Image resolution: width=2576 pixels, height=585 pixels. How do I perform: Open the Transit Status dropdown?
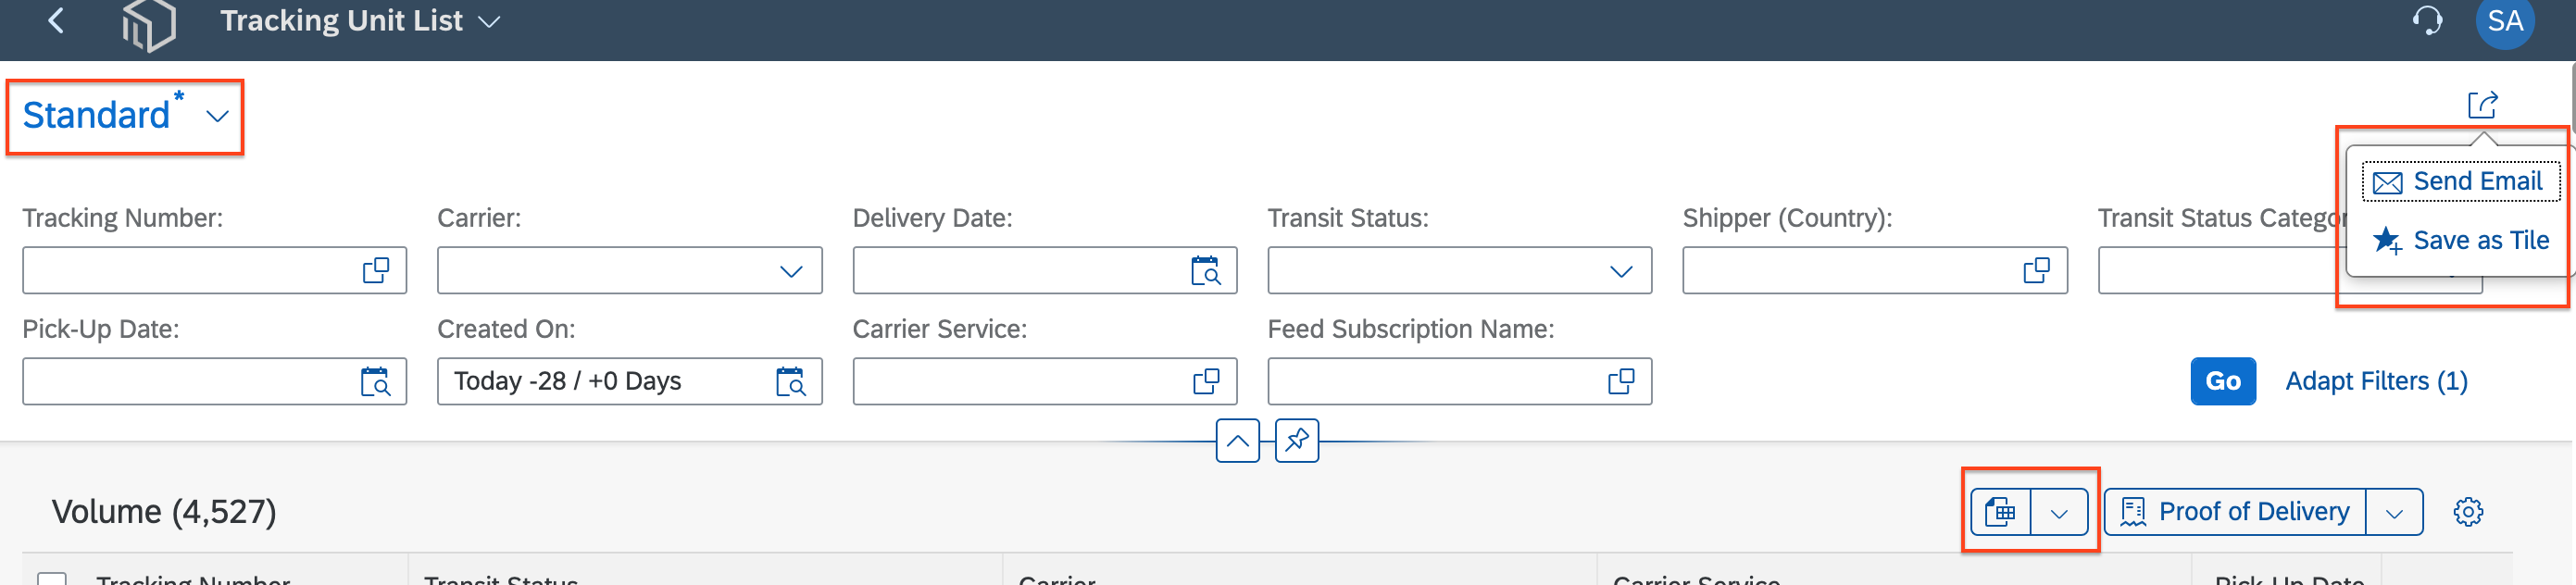coord(1621,271)
